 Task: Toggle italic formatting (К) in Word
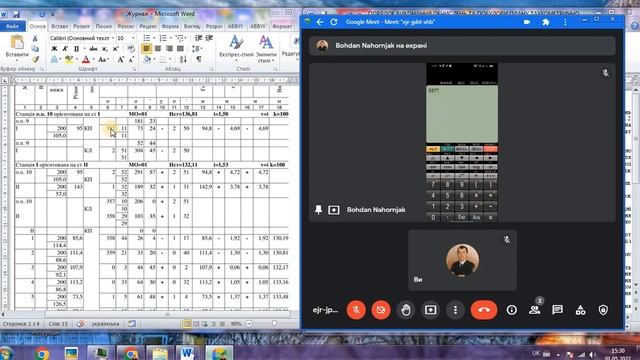click(x=65, y=49)
